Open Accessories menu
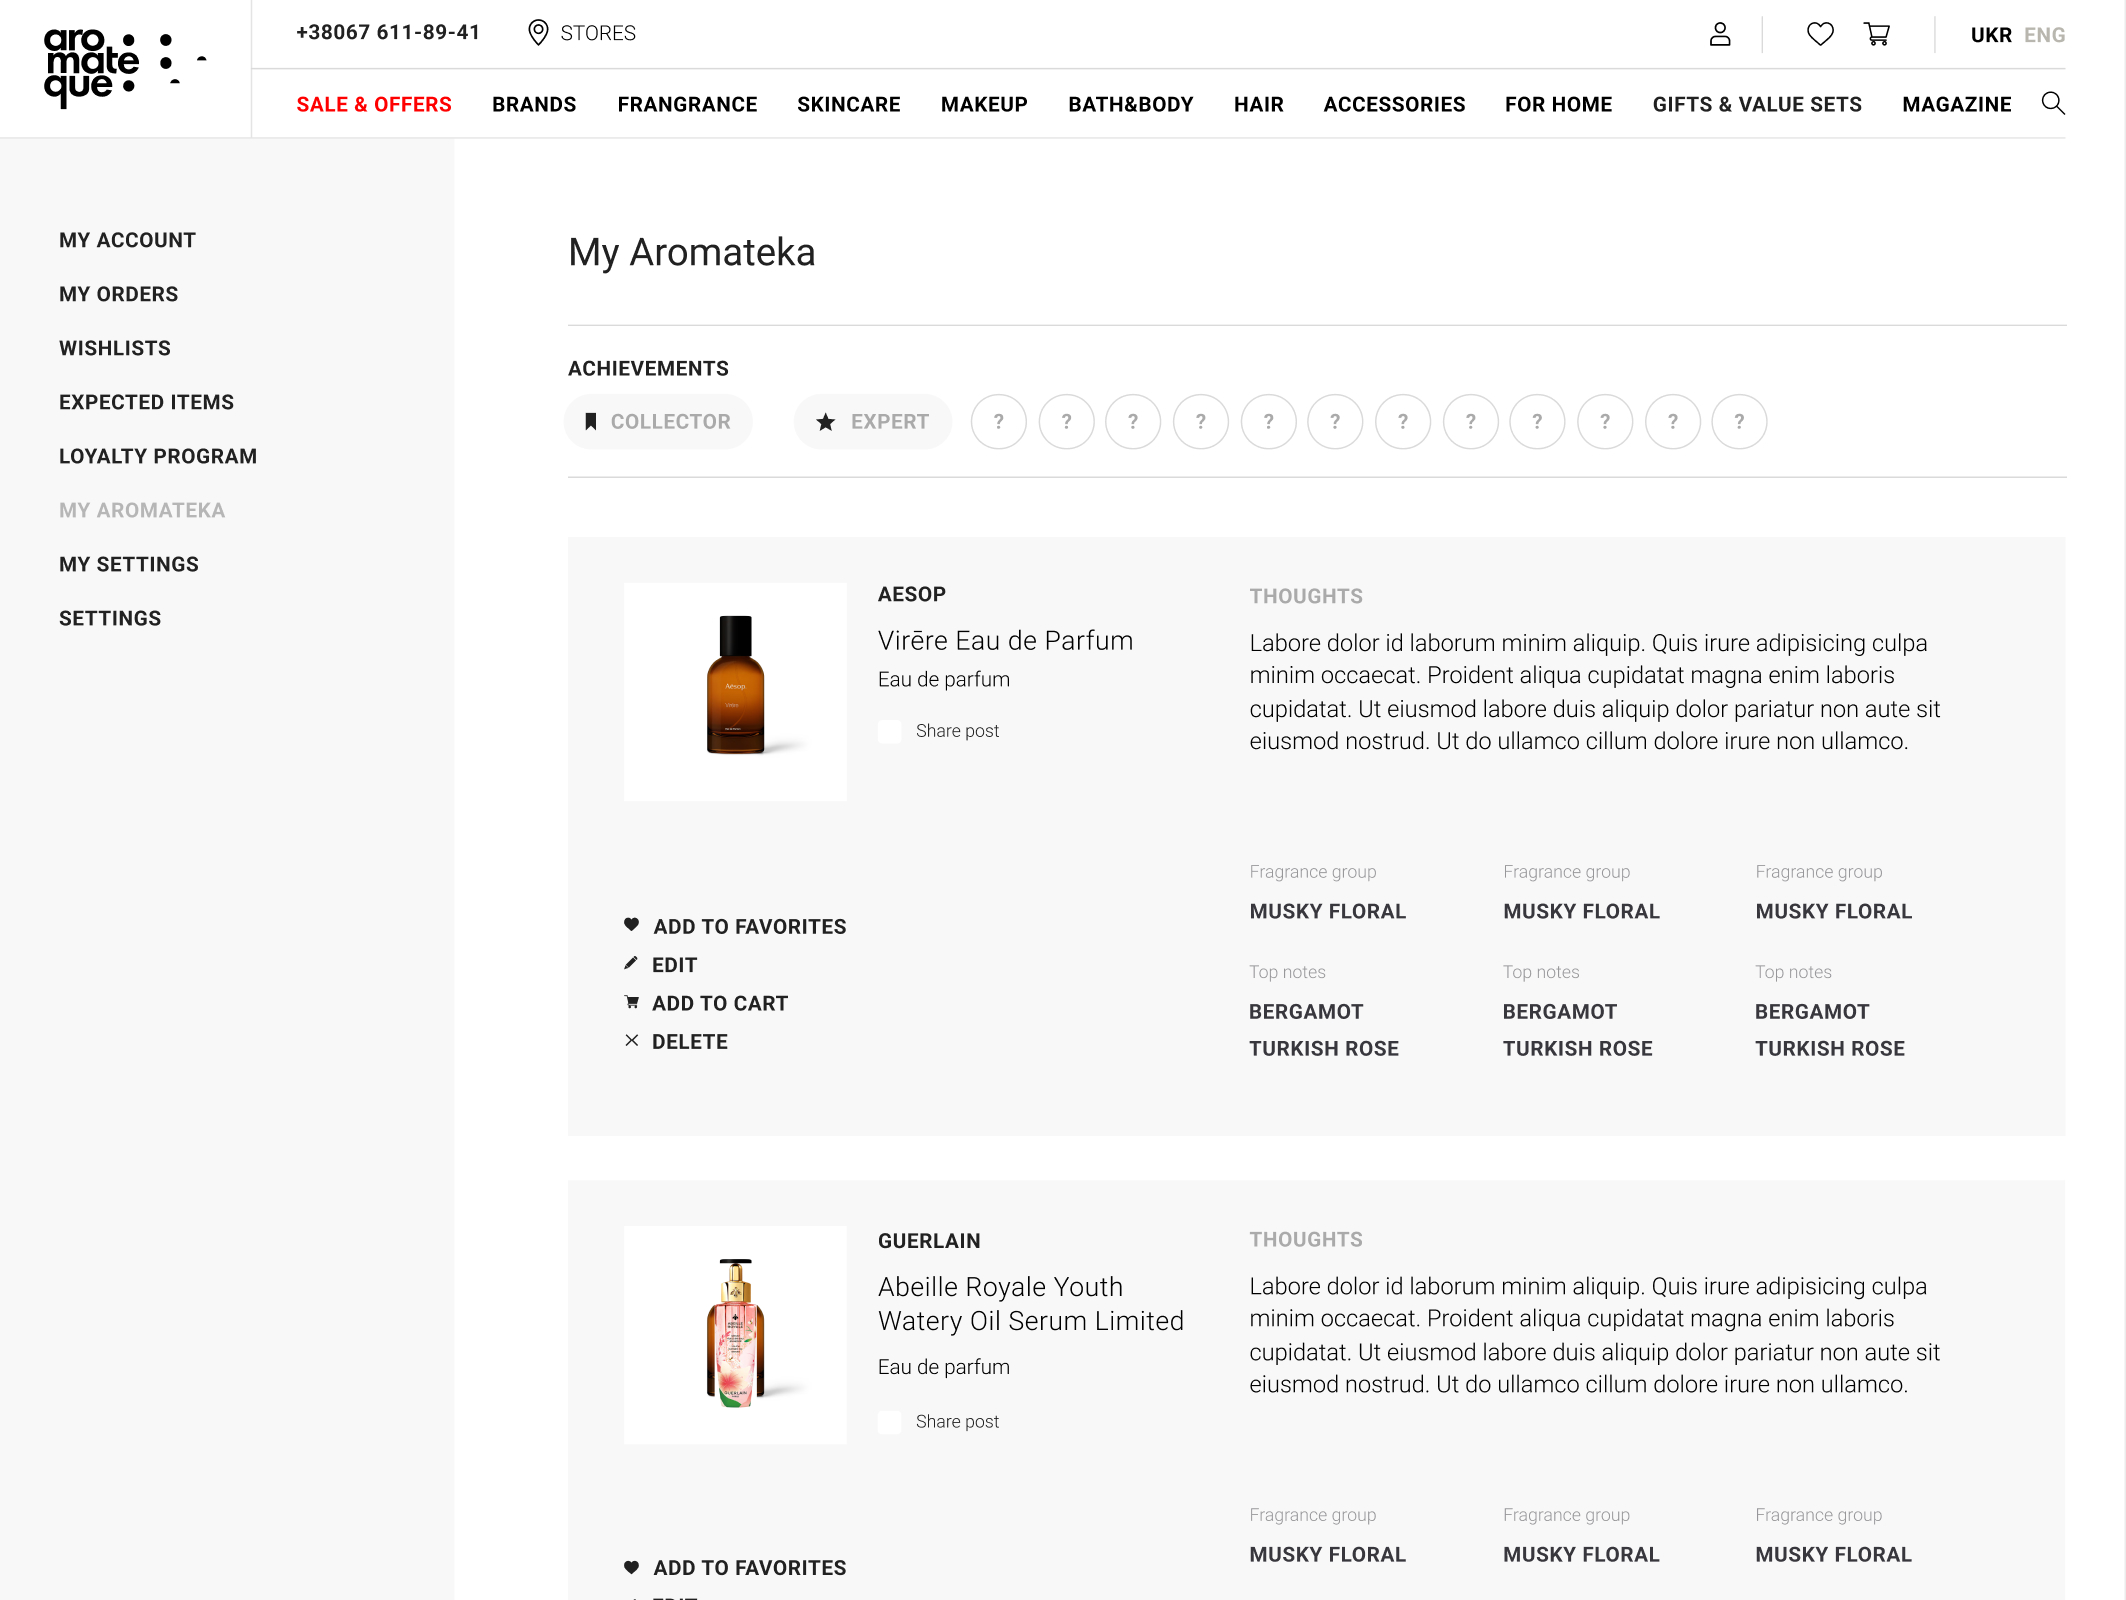This screenshot has width=2126, height=1600. [1394, 104]
